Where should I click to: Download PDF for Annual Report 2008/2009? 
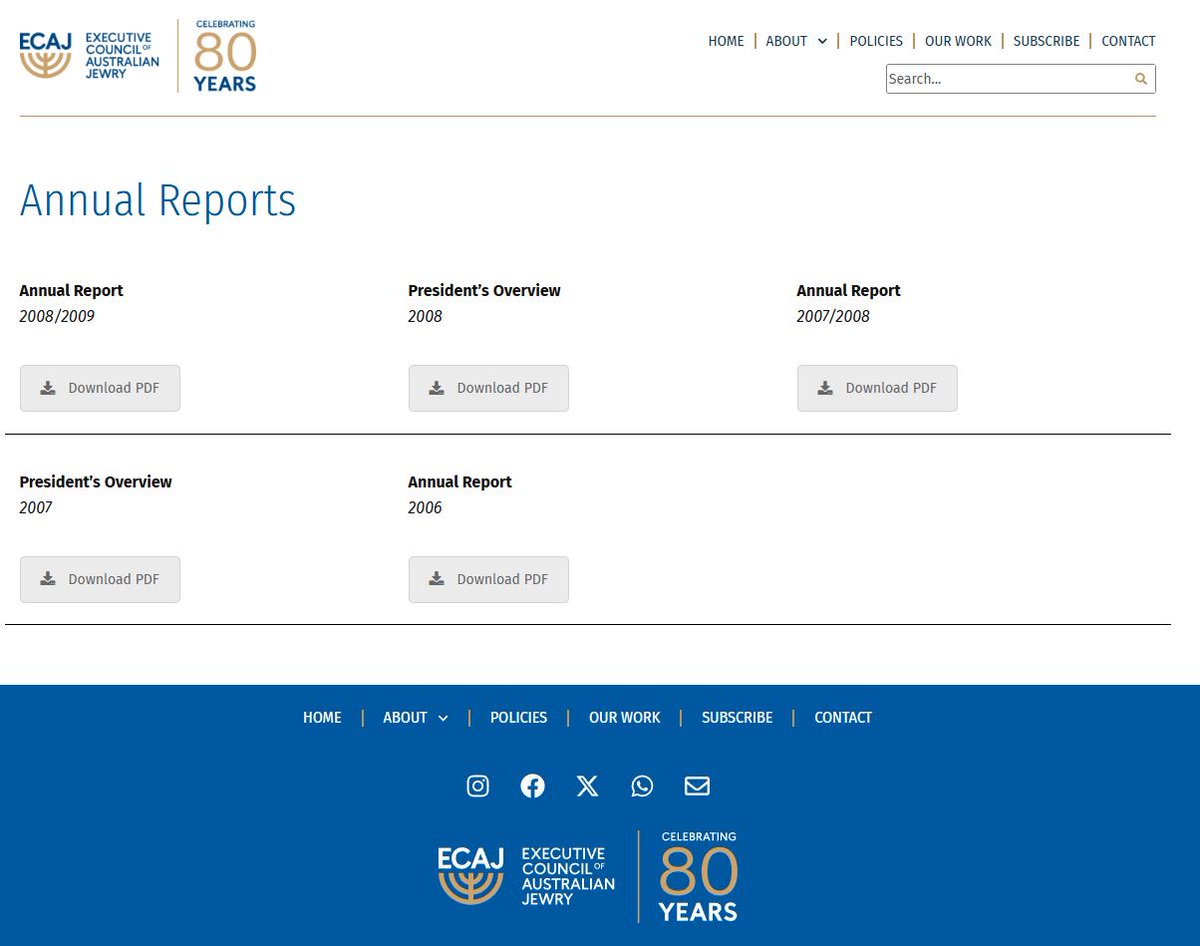(x=100, y=388)
